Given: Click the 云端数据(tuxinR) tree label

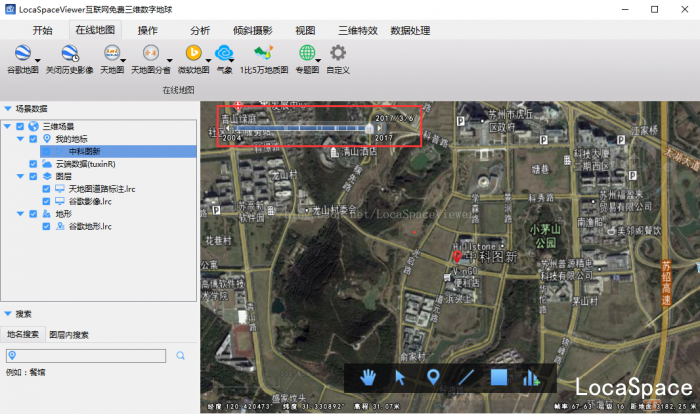Looking at the screenshot, I should [x=85, y=164].
